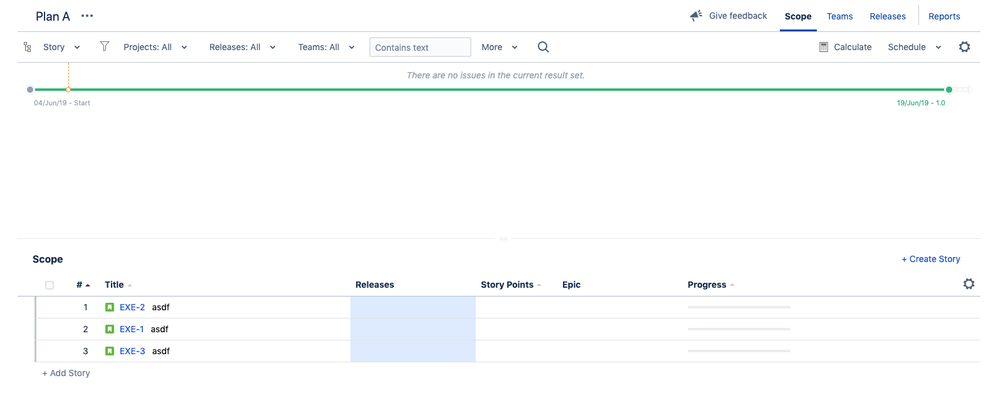The width and height of the screenshot is (998, 420).
Task: Open the Releases: All filter dropdown
Action: (x=242, y=47)
